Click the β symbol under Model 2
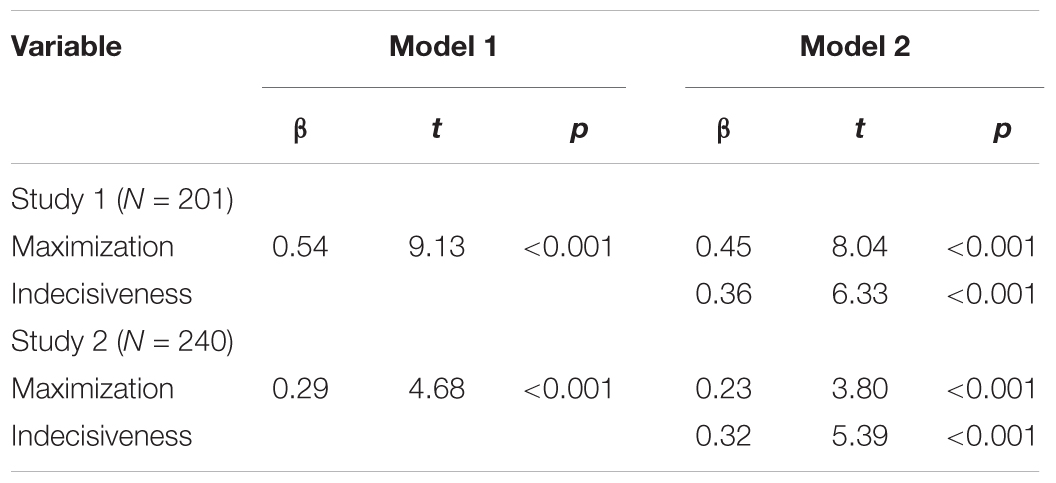The image size is (1056, 483). (x=723, y=130)
